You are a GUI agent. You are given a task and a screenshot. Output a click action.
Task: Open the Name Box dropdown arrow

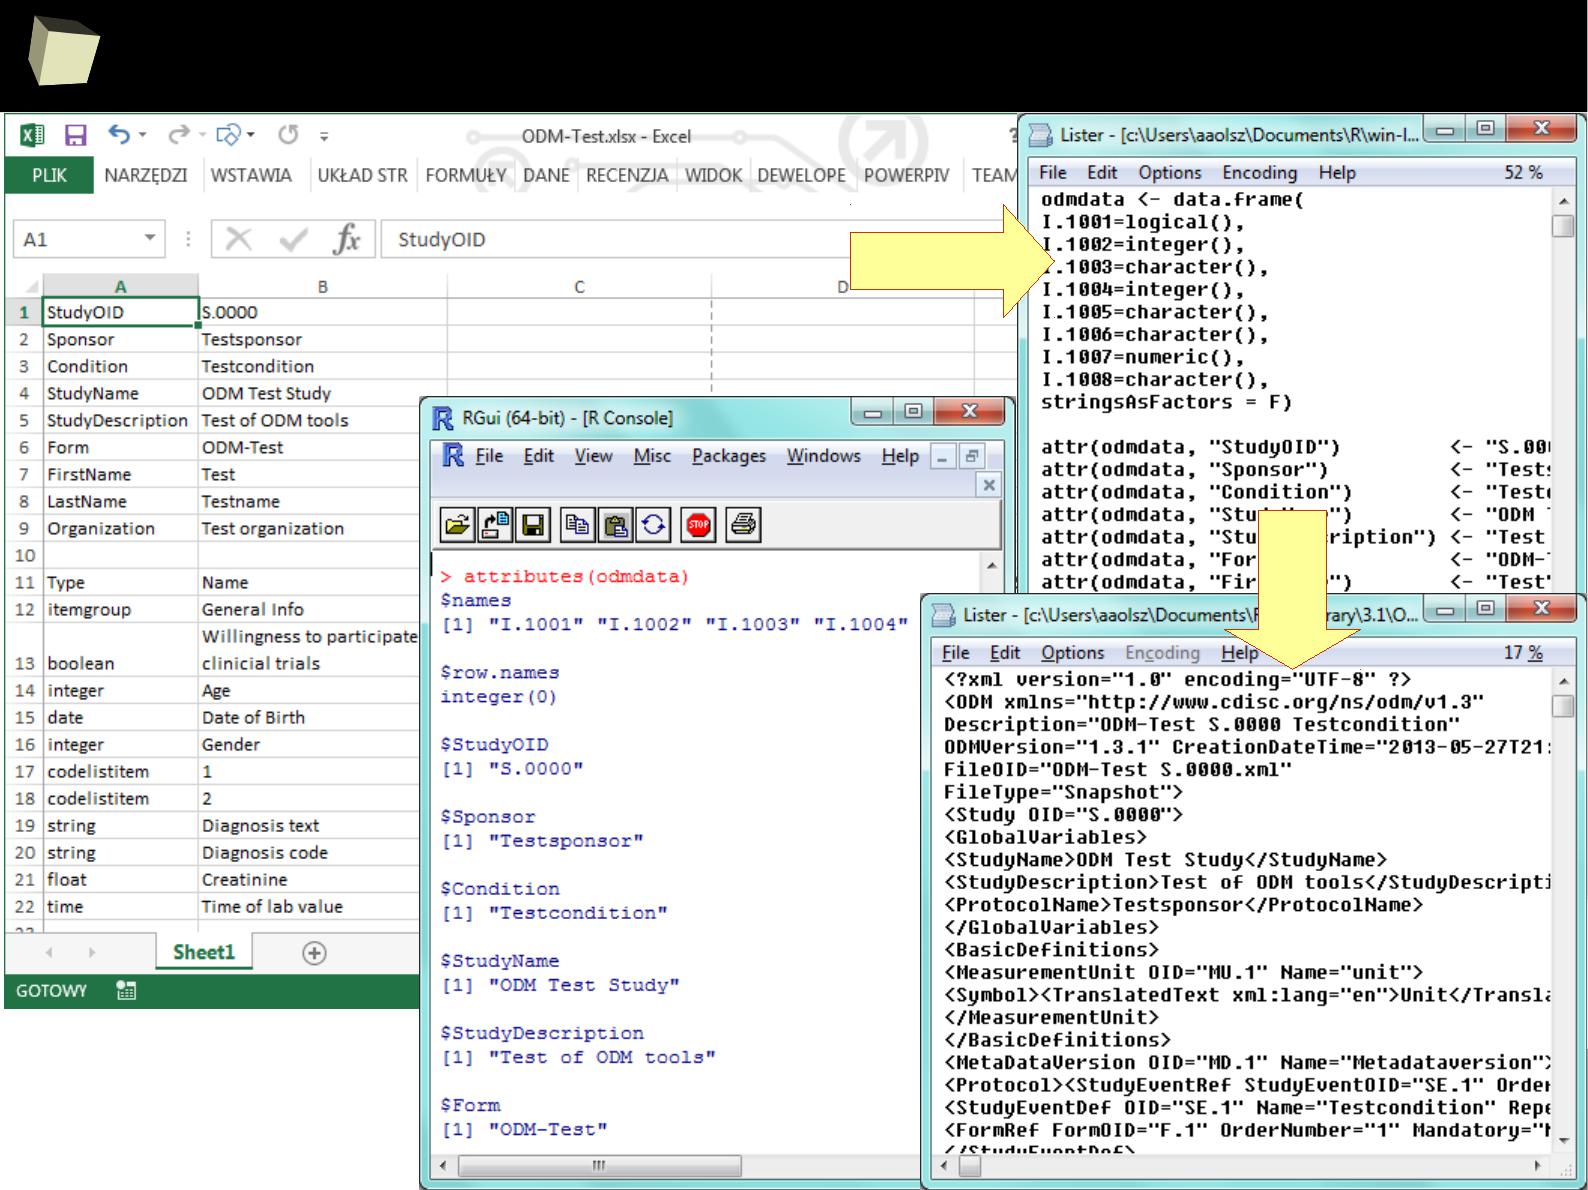point(149,238)
